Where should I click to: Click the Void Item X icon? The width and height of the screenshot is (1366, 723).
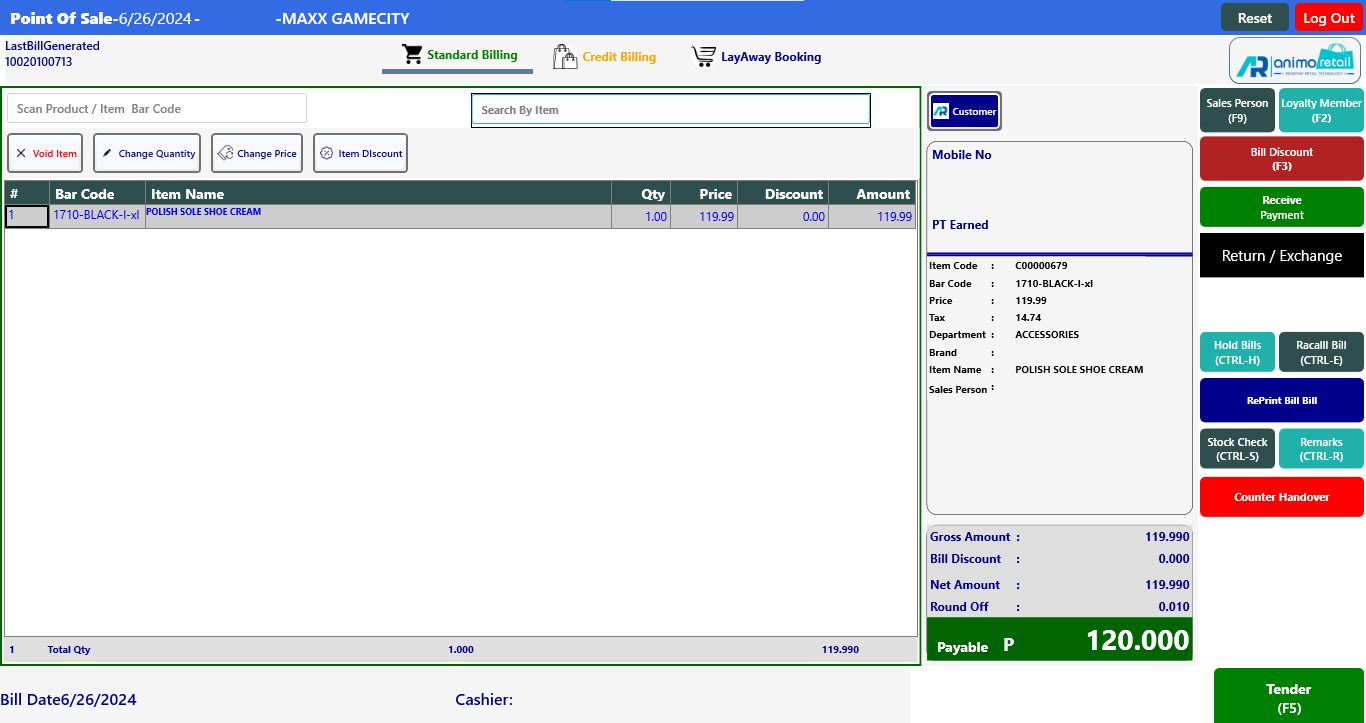(21, 153)
